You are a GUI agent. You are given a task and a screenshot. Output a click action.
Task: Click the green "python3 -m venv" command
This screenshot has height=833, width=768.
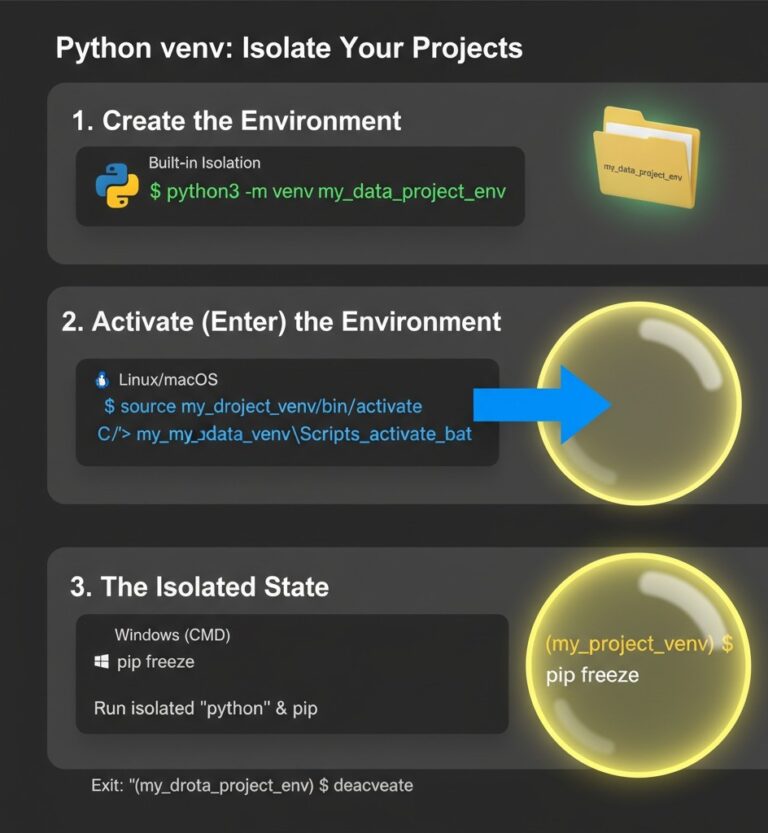328,192
